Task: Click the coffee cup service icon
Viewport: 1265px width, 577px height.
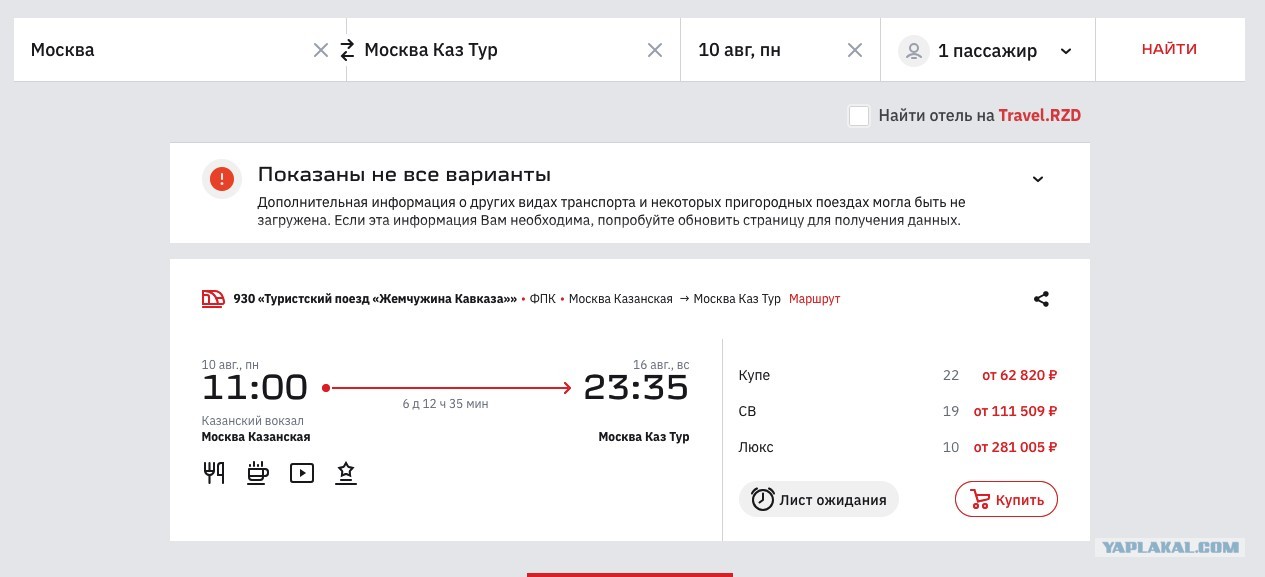Action: tap(258, 473)
